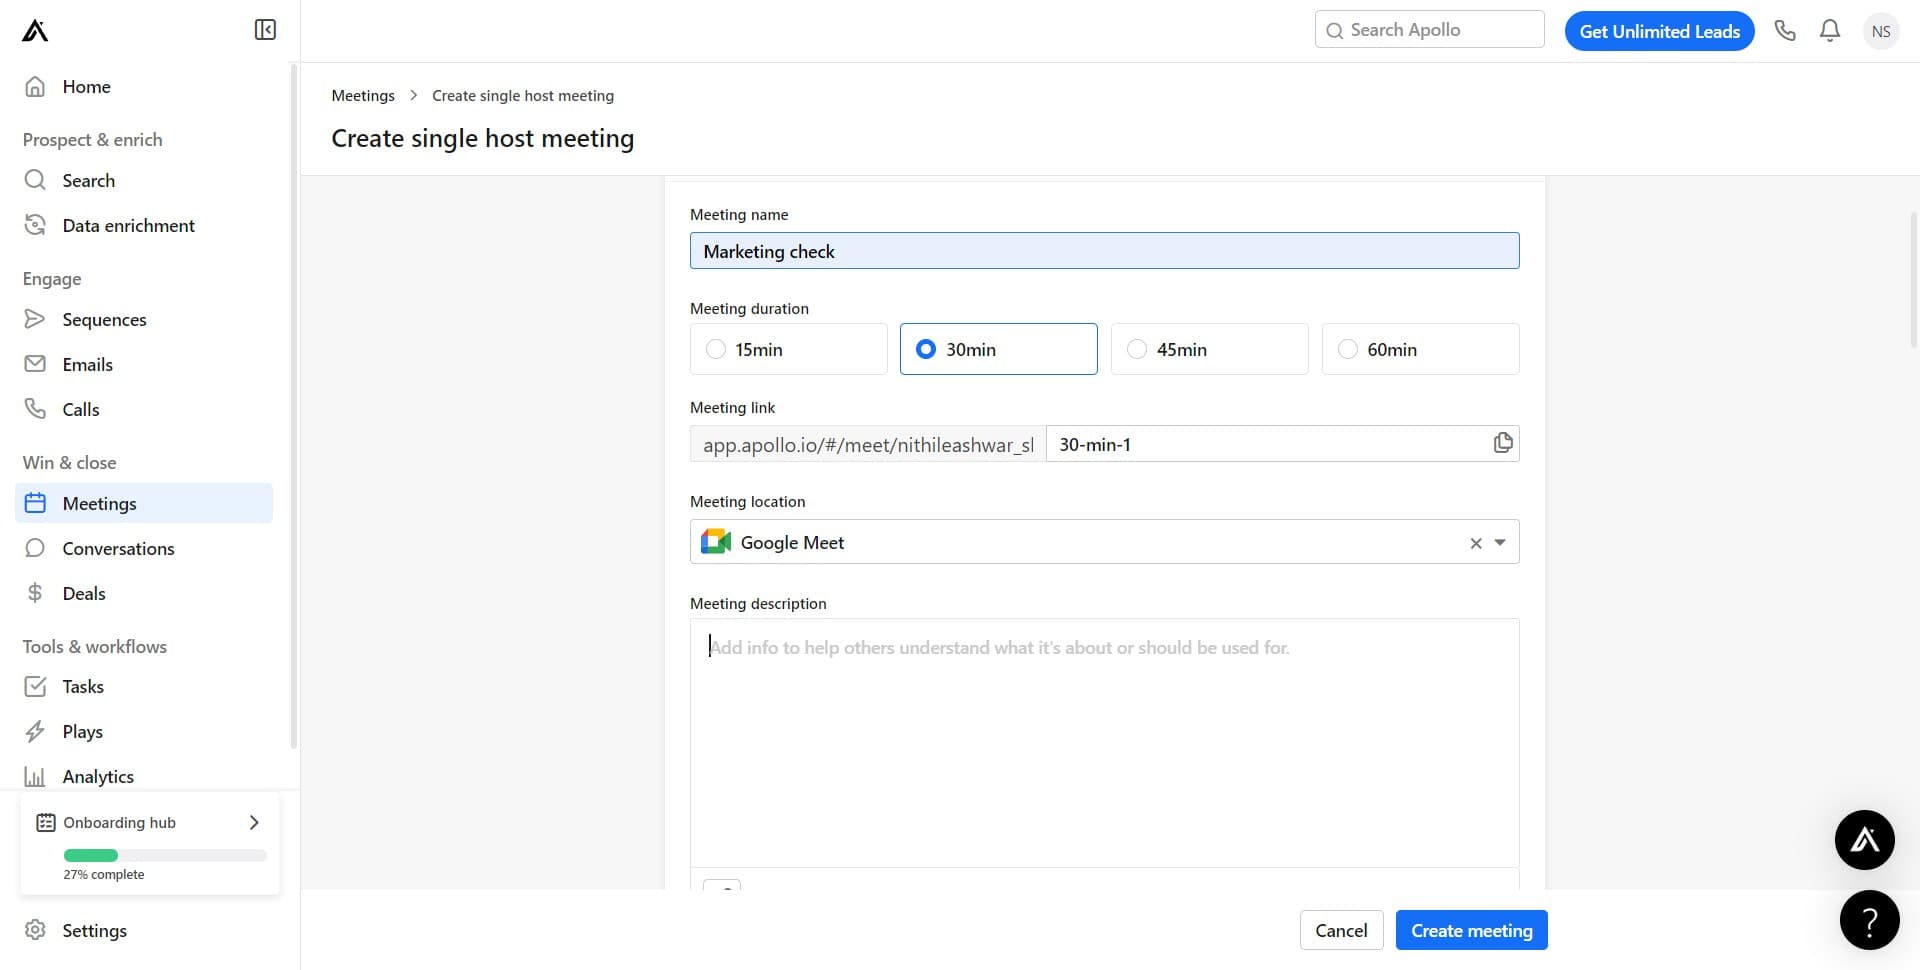Expand the Onboarding hub chevron
The image size is (1920, 970).
click(254, 822)
